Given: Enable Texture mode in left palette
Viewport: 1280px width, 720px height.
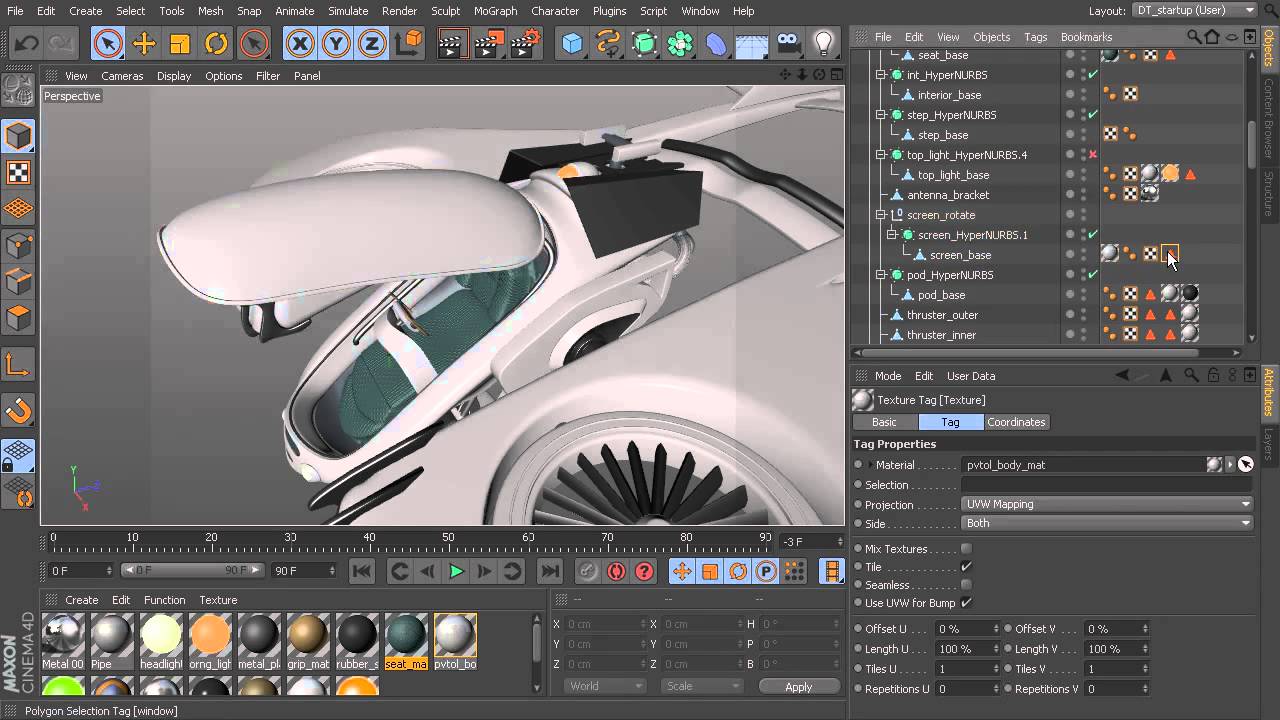Looking at the screenshot, I should 18,172.
